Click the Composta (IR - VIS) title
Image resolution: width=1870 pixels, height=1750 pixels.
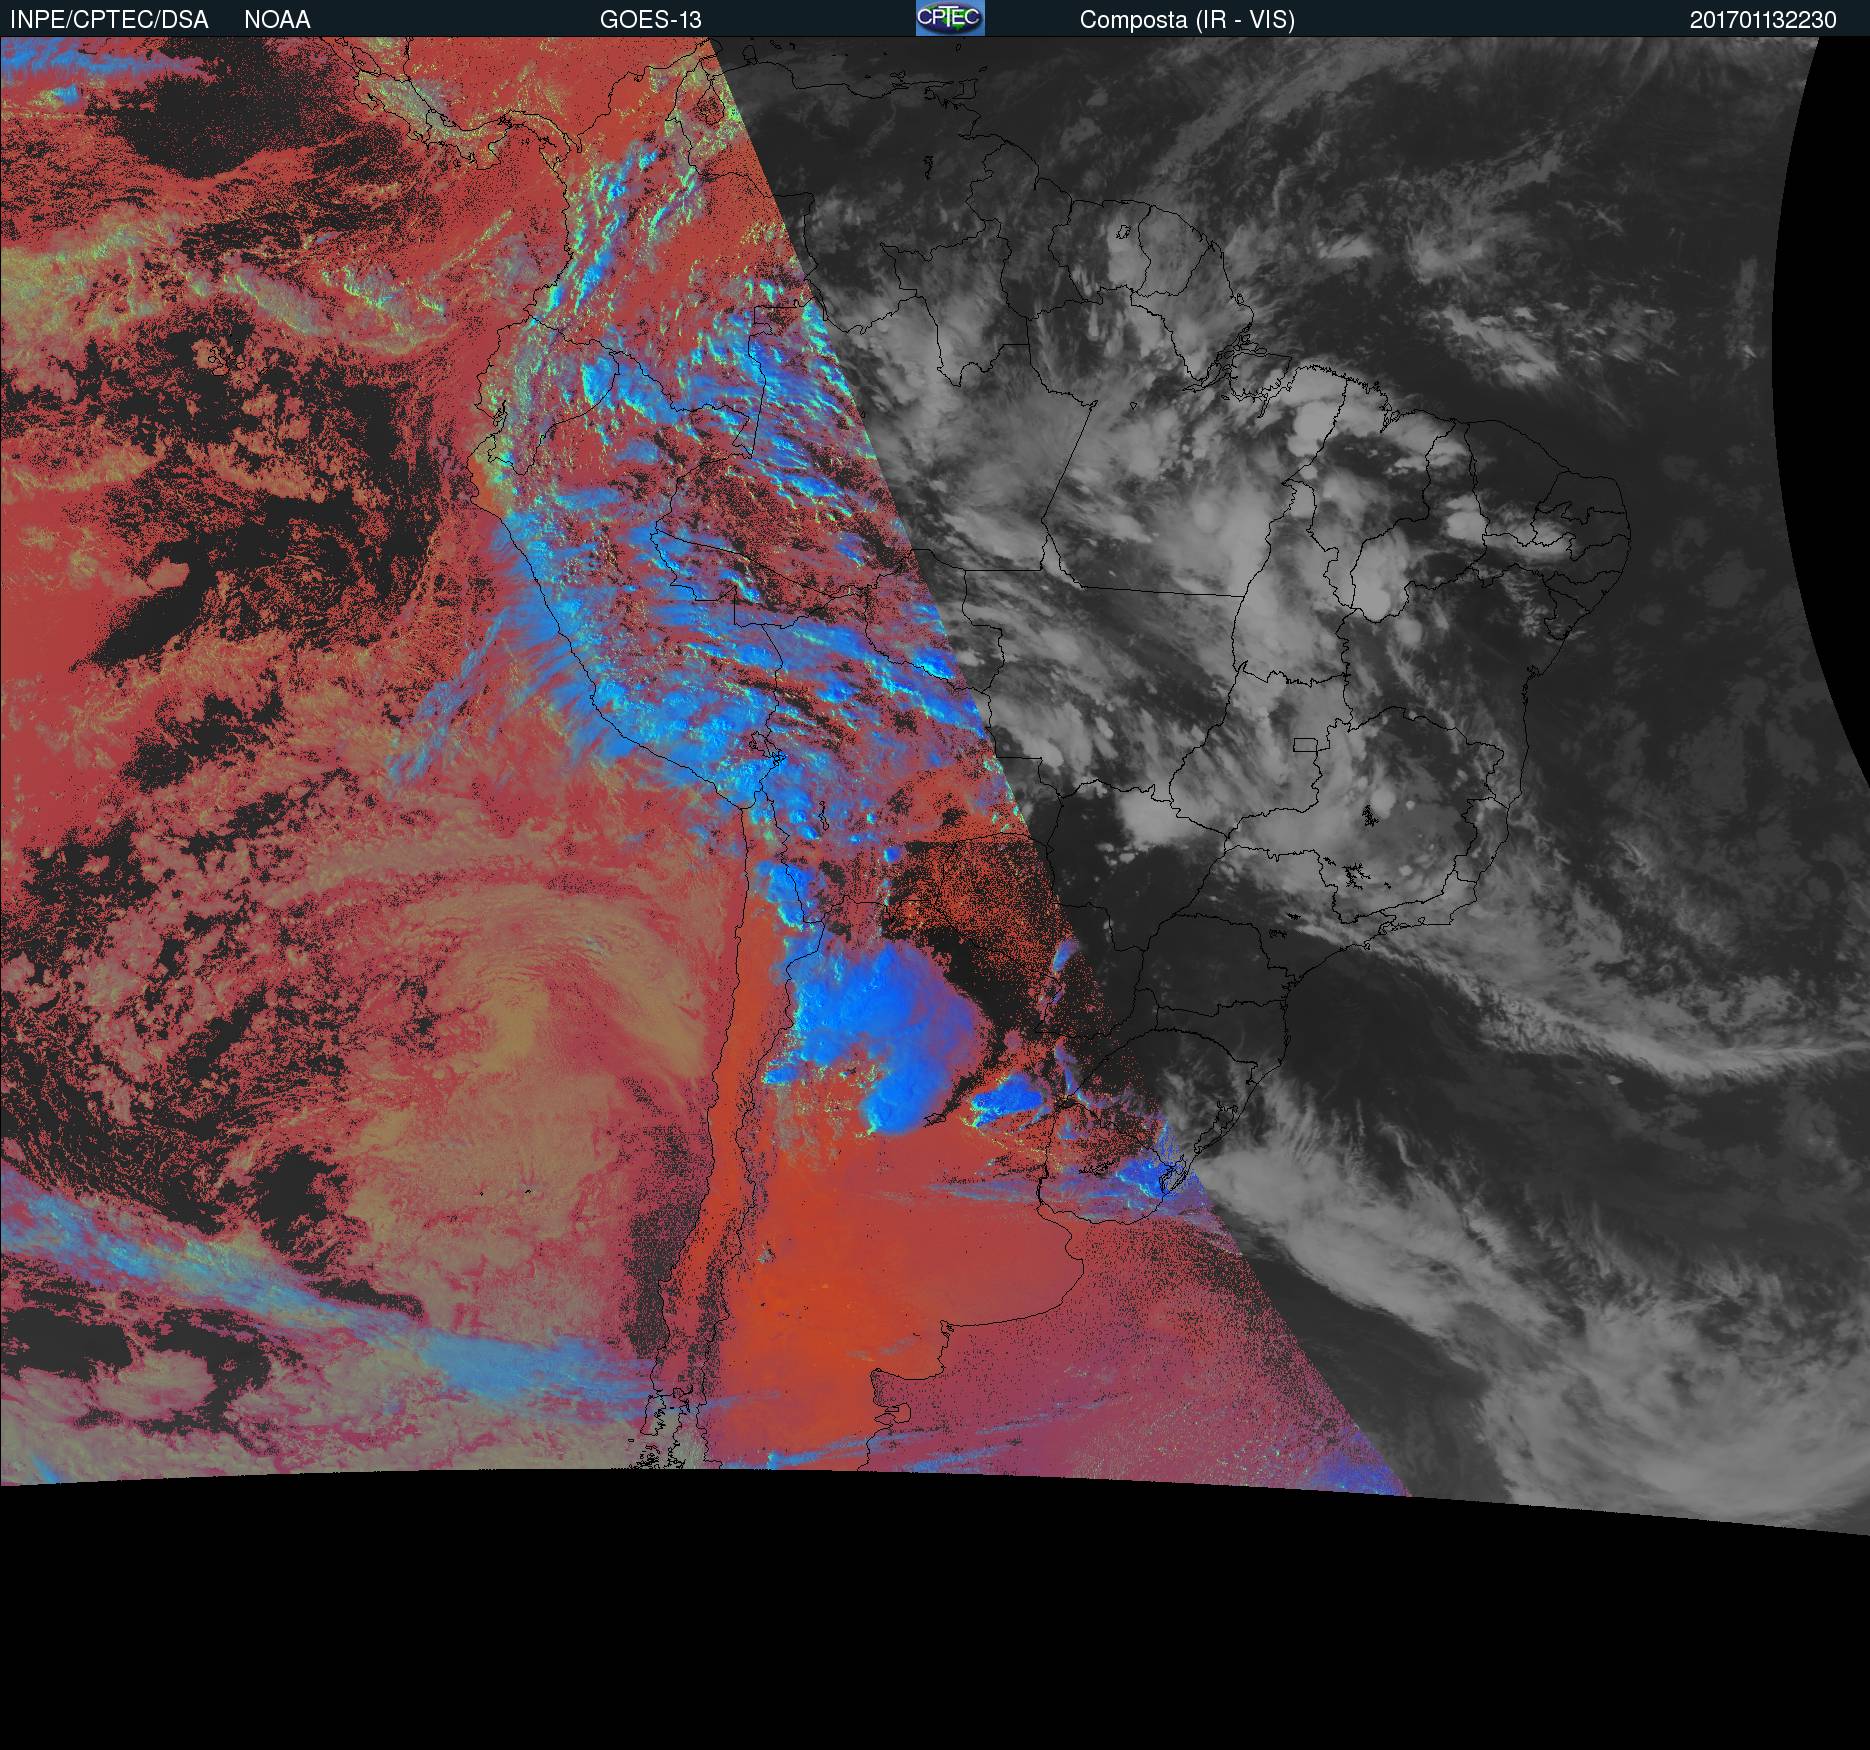pos(1187,20)
